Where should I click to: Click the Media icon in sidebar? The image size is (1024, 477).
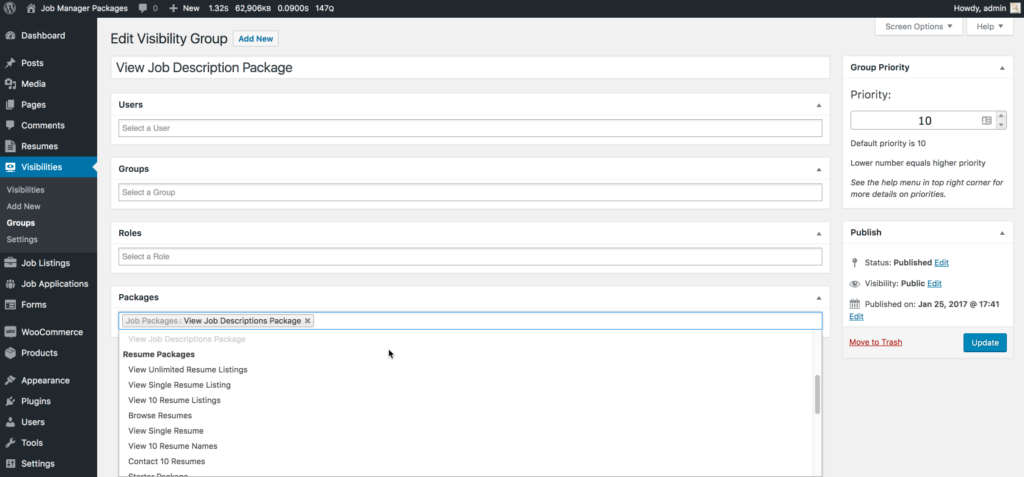coord(10,84)
